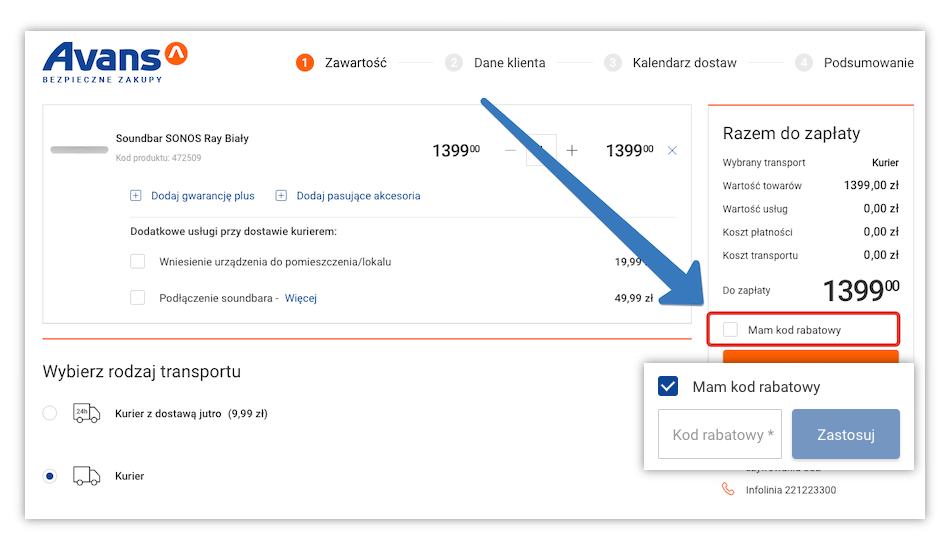950x550 pixels.
Task: Click the Kurier truck icon
Action: coord(86,476)
